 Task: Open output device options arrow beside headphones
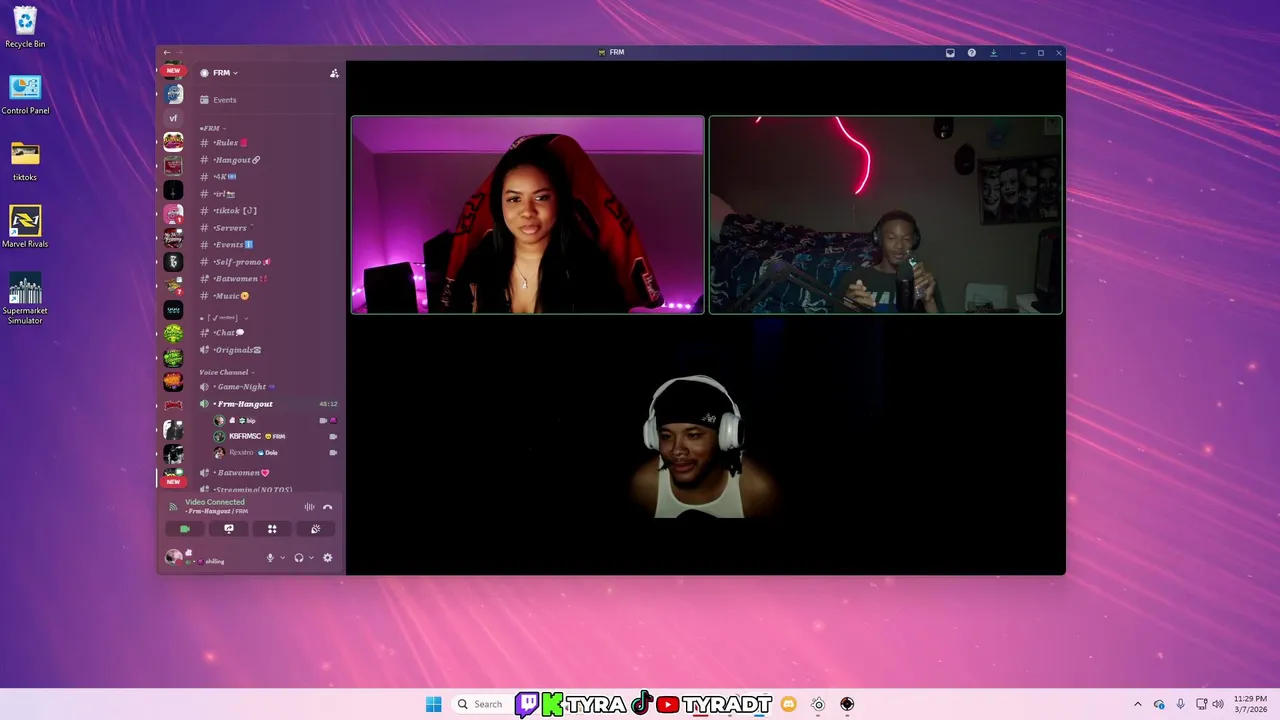click(x=311, y=558)
